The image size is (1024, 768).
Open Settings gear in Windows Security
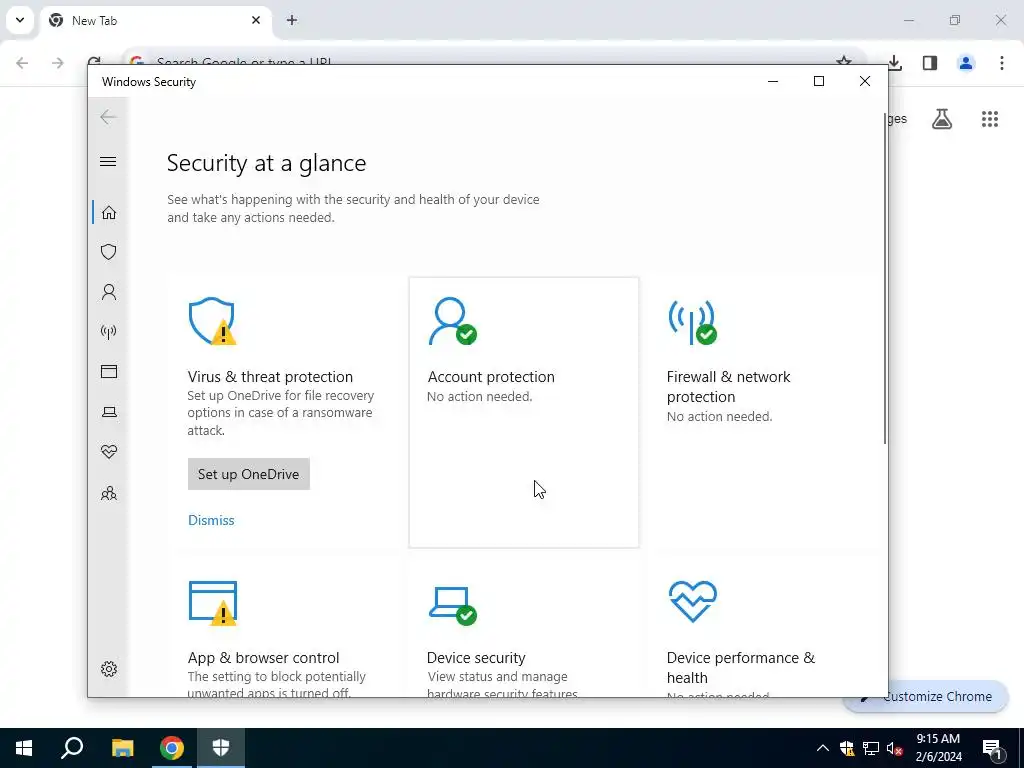pyautogui.click(x=109, y=669)
